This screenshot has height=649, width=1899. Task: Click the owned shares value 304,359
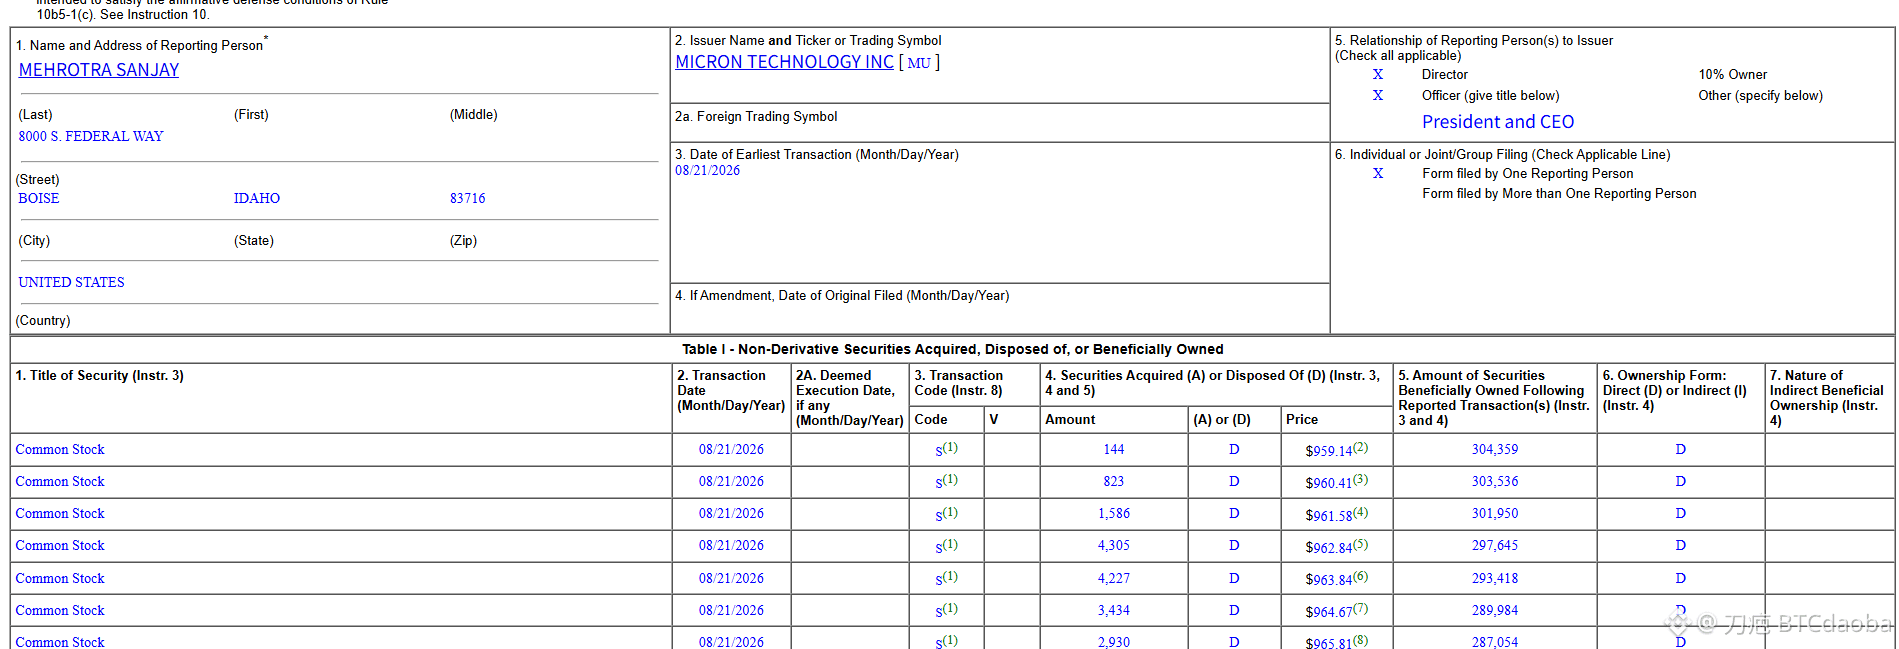(1495, 450)
